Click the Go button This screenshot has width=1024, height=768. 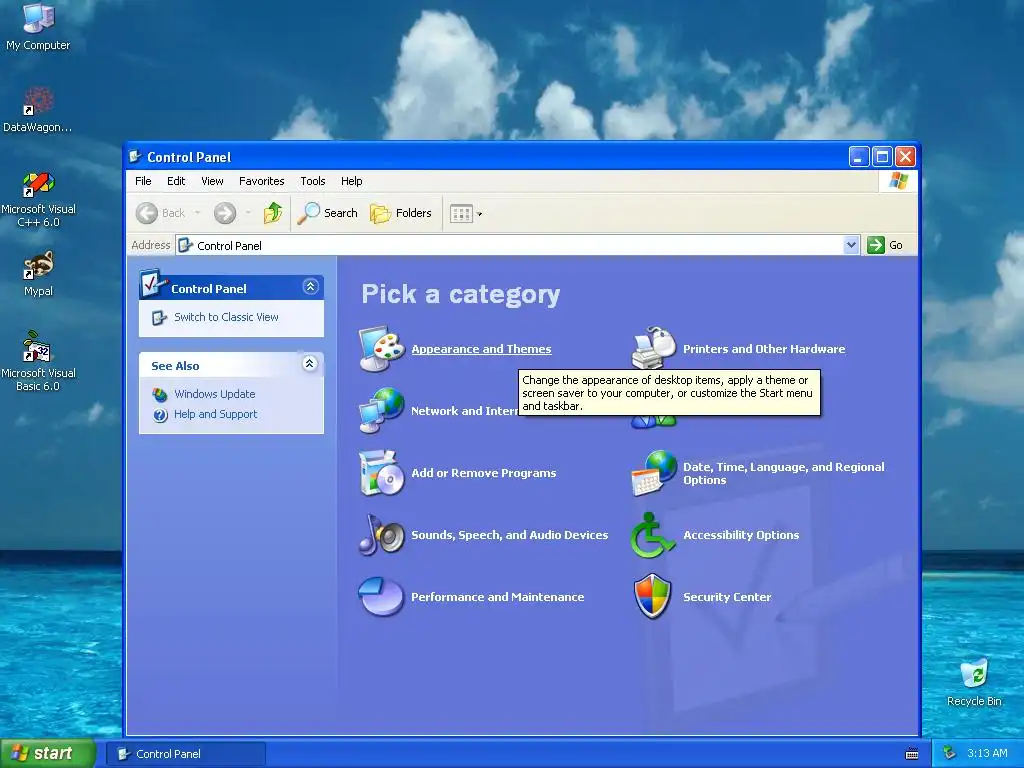[885, 245]
